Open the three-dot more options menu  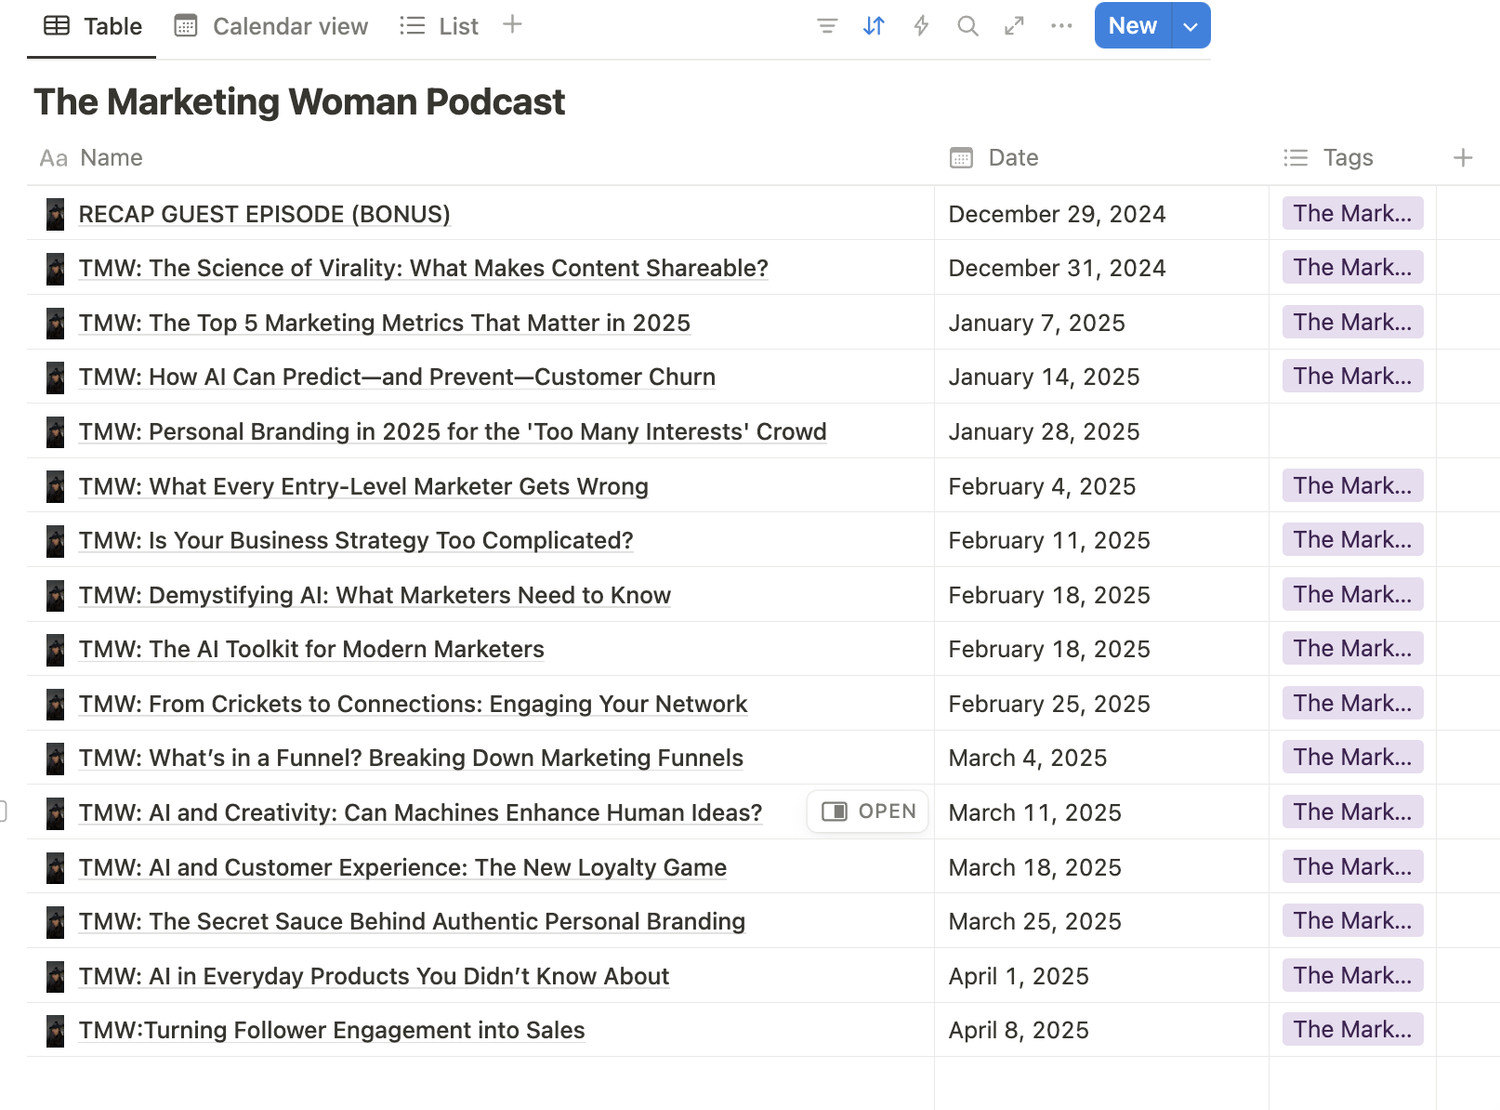(x=1061, y=26)
